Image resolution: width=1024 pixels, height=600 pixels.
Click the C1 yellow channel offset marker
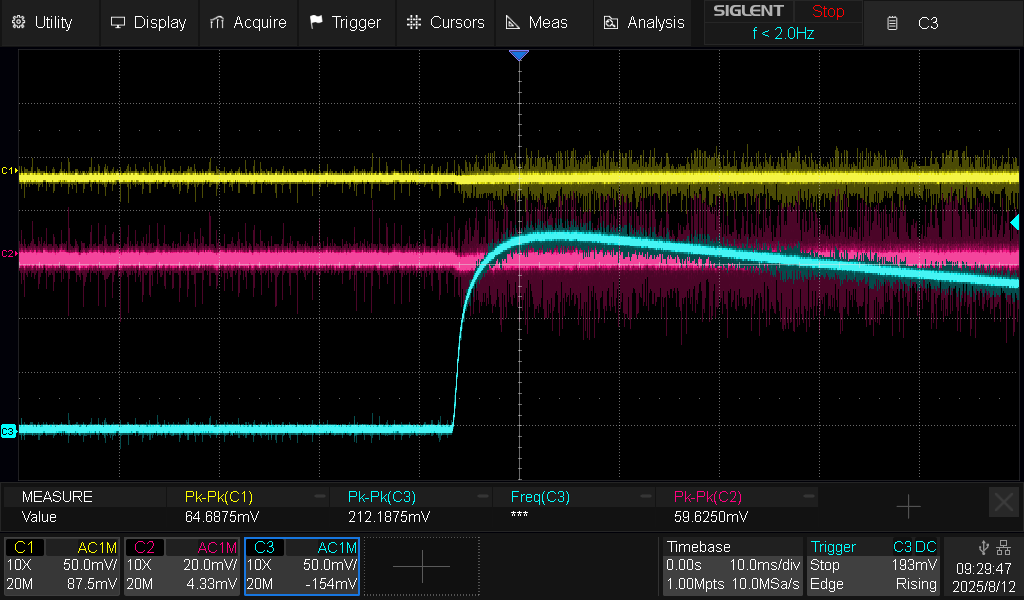click(x=9, y=171)
